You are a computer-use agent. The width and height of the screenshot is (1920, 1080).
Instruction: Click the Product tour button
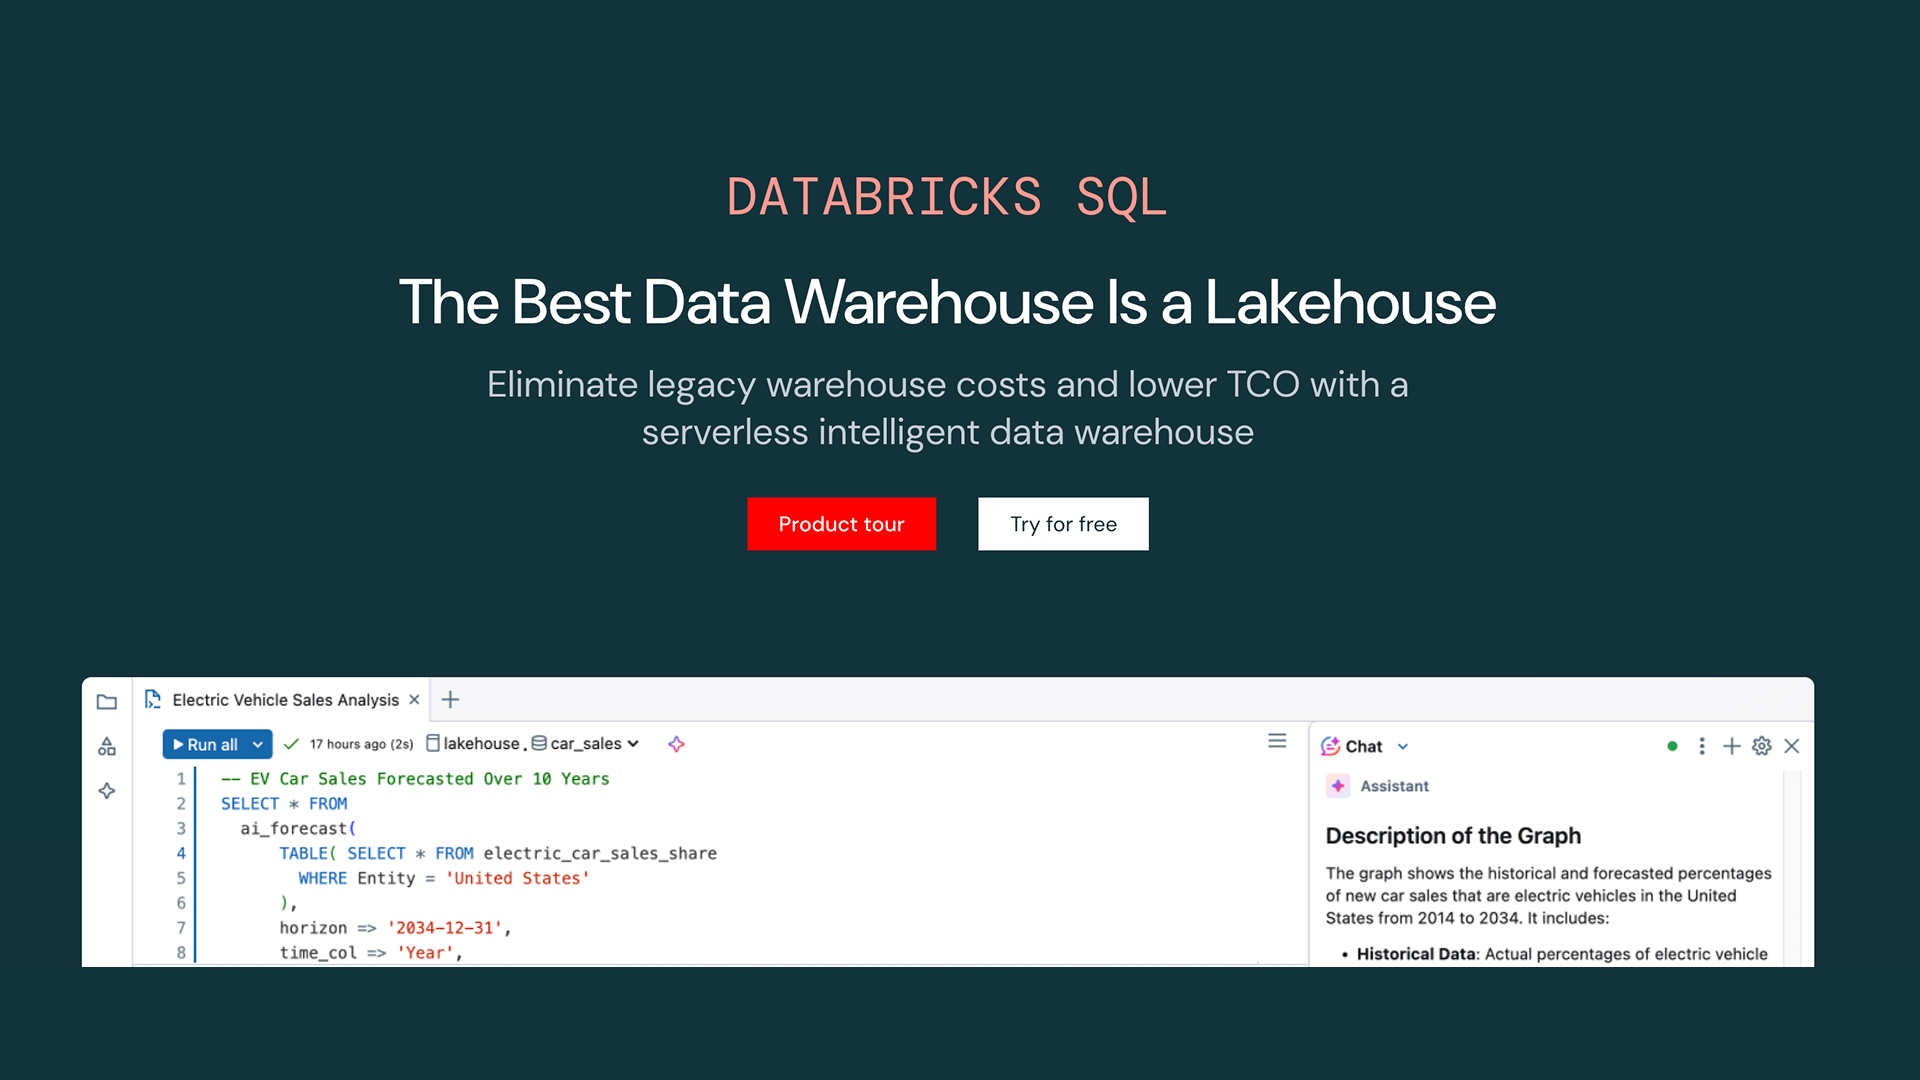841,524
